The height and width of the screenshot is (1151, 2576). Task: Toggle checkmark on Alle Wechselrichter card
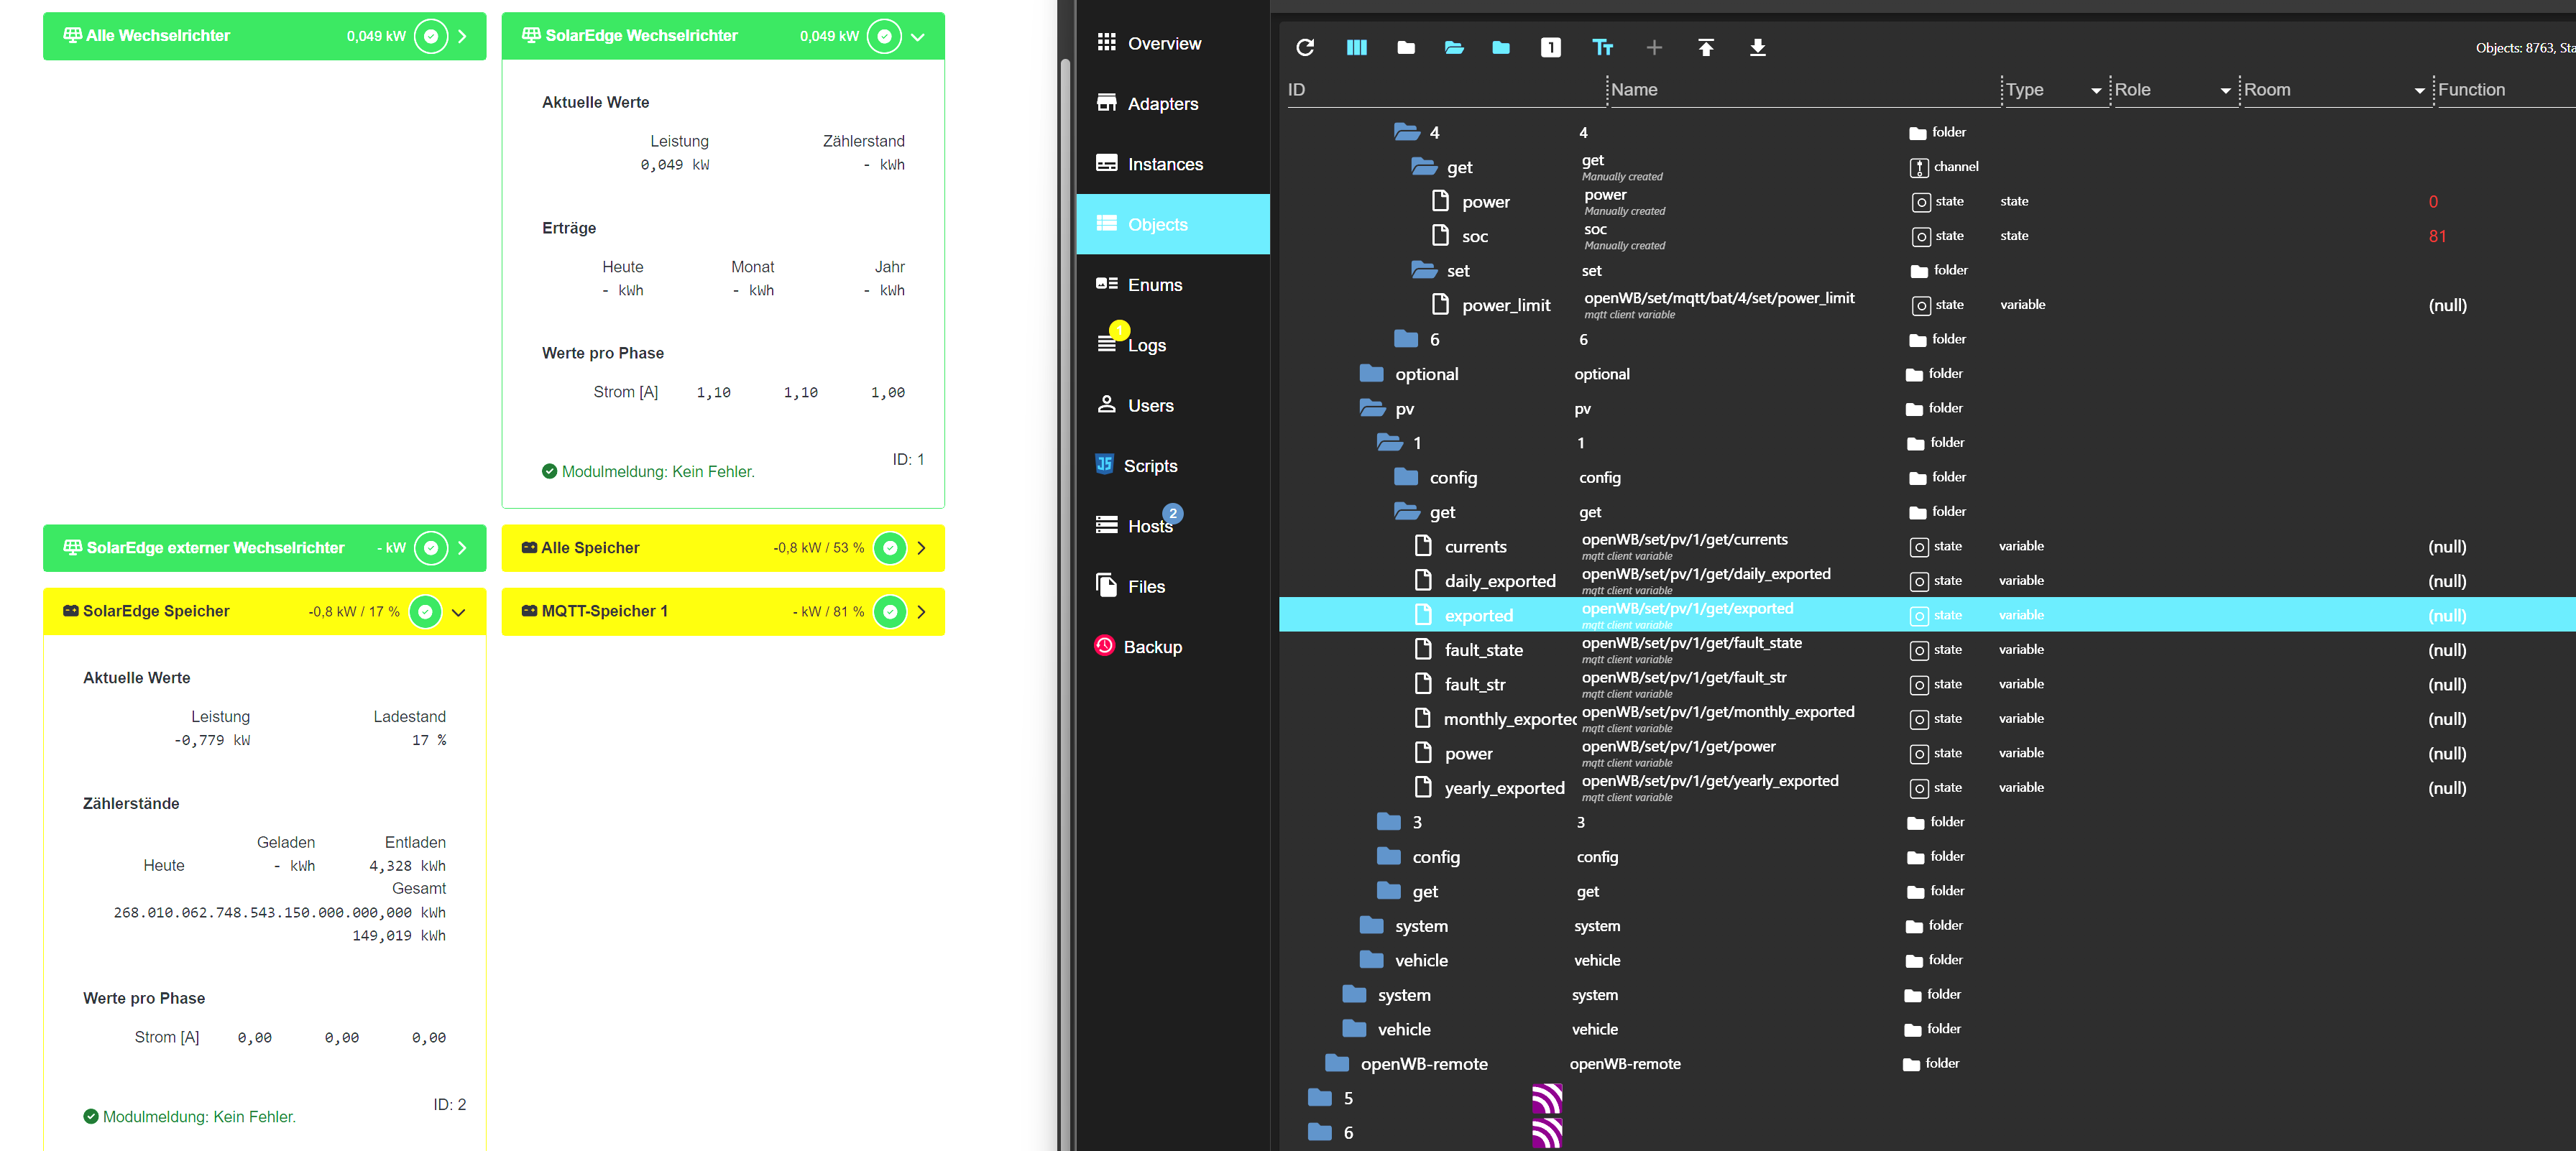click(x=431, y=36)
